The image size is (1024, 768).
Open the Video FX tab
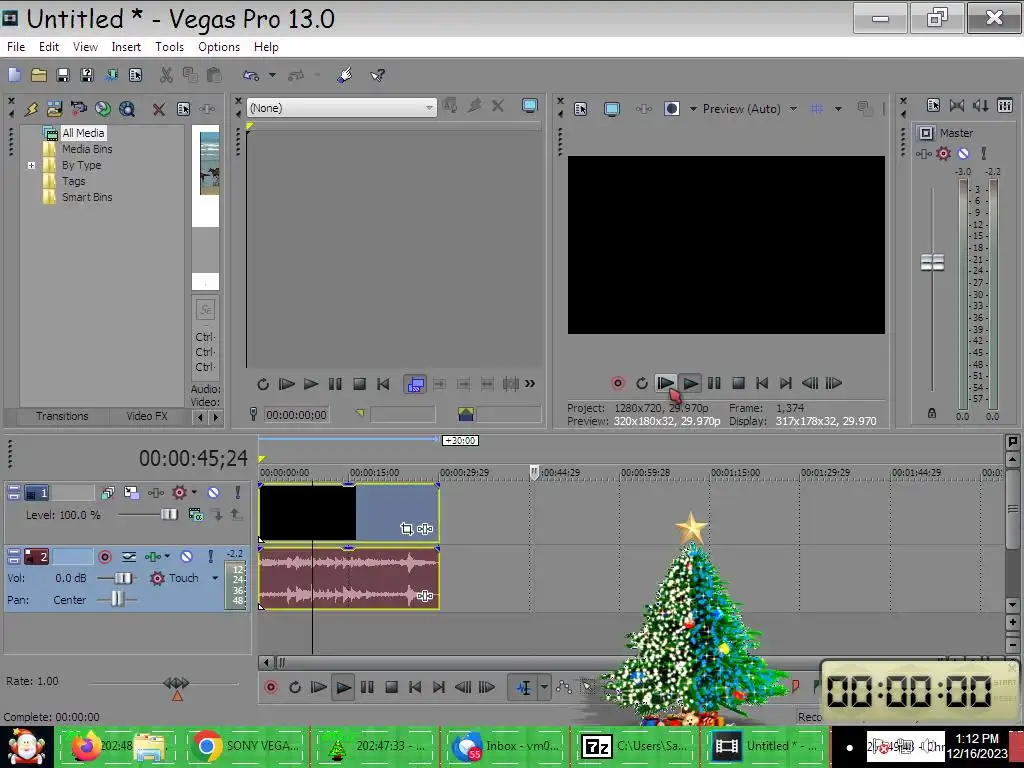[x=147, y=416]
